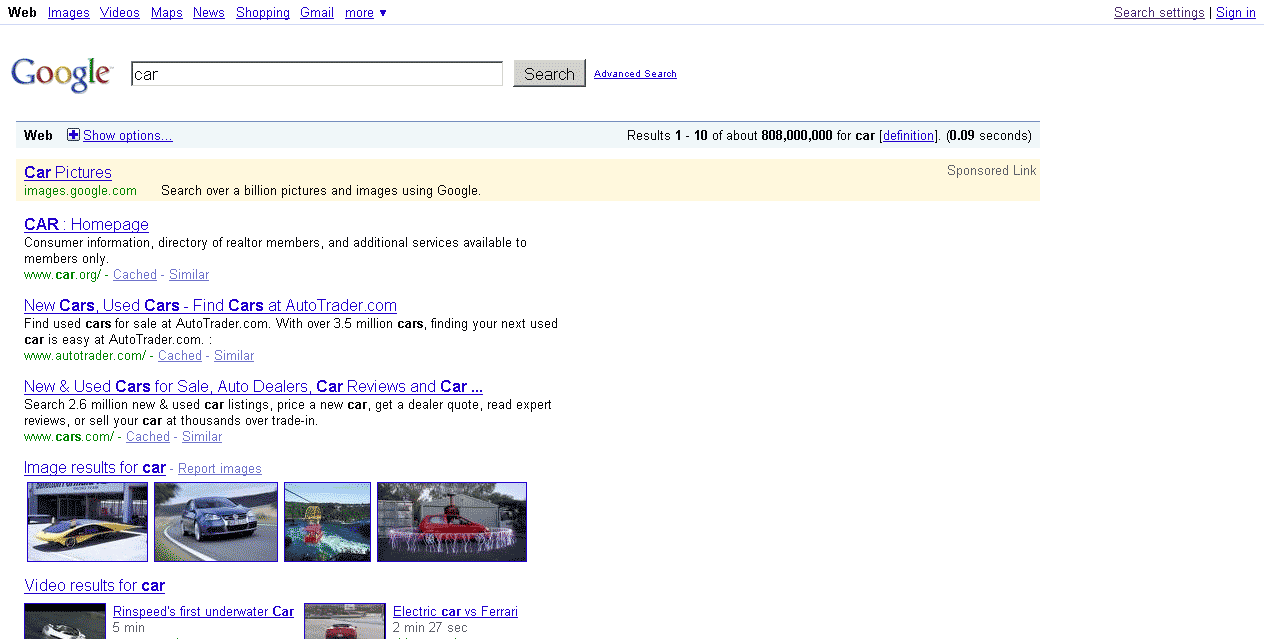Go to News in top bar
Image resolution: width=1264 pixels, height=639 pixels.
tap(209, 13)
